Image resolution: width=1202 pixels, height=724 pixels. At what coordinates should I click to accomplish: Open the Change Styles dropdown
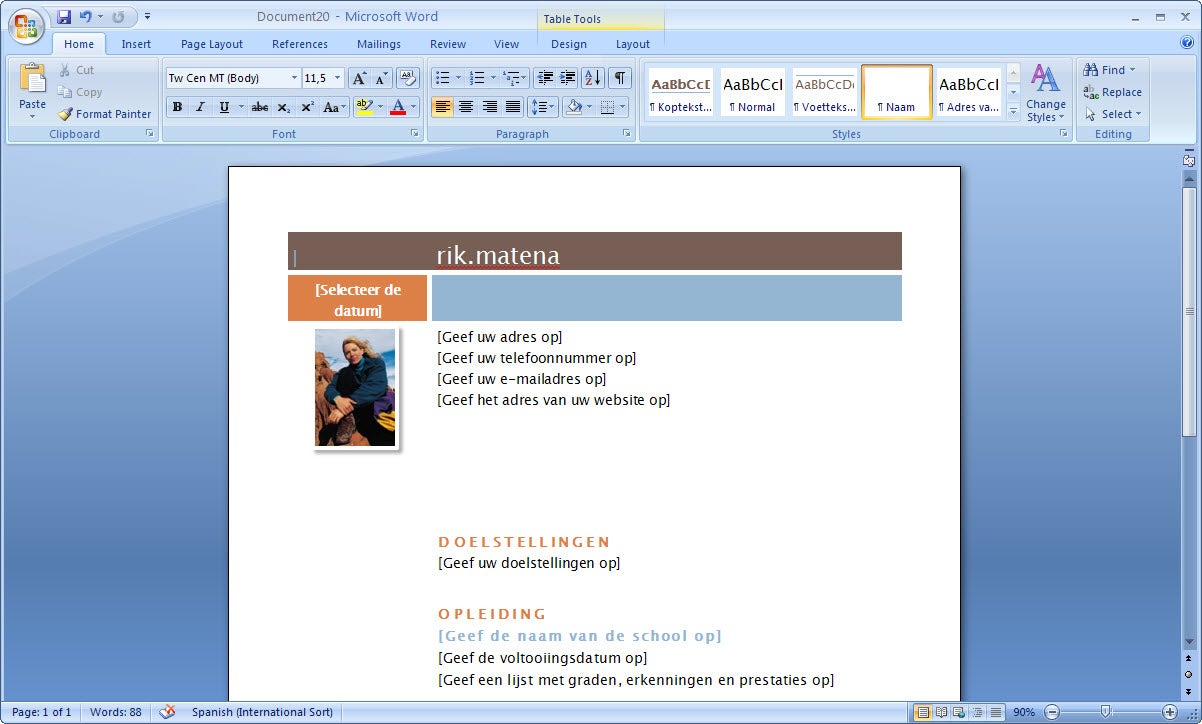pos(1045,92)
